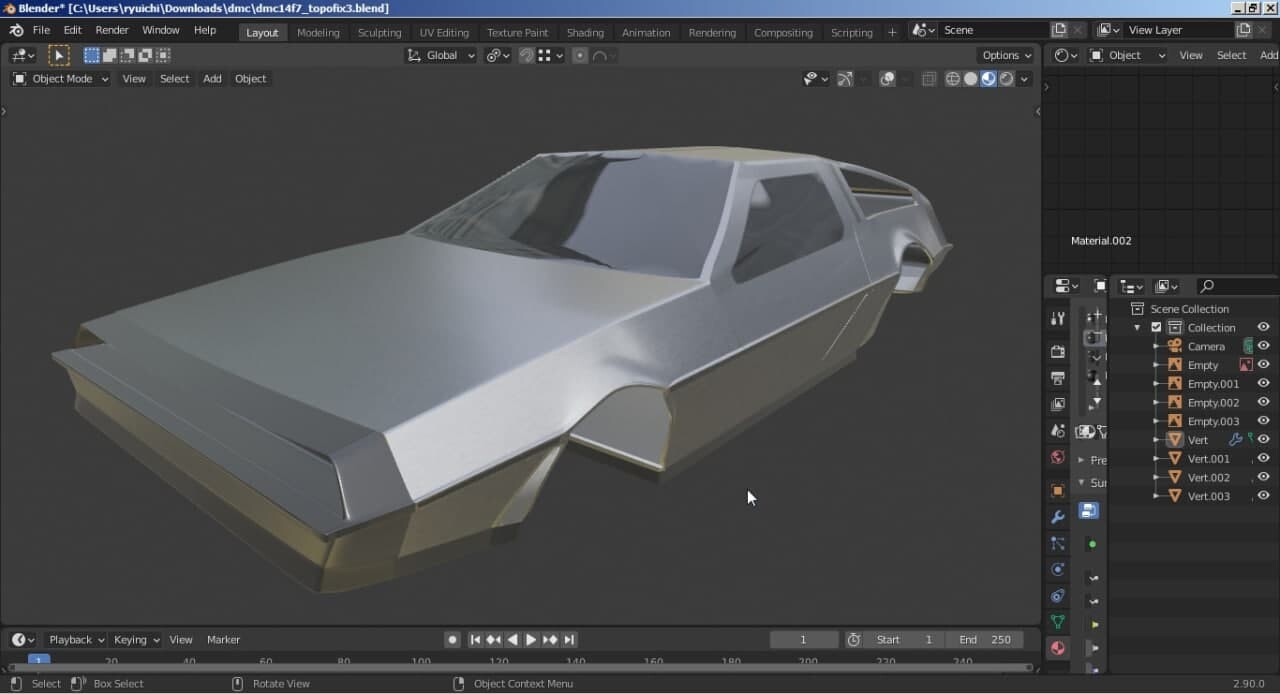Switch to wireframe shading
The width and height of the screenshot is (1280, 694).
click(x=953, y=79)
